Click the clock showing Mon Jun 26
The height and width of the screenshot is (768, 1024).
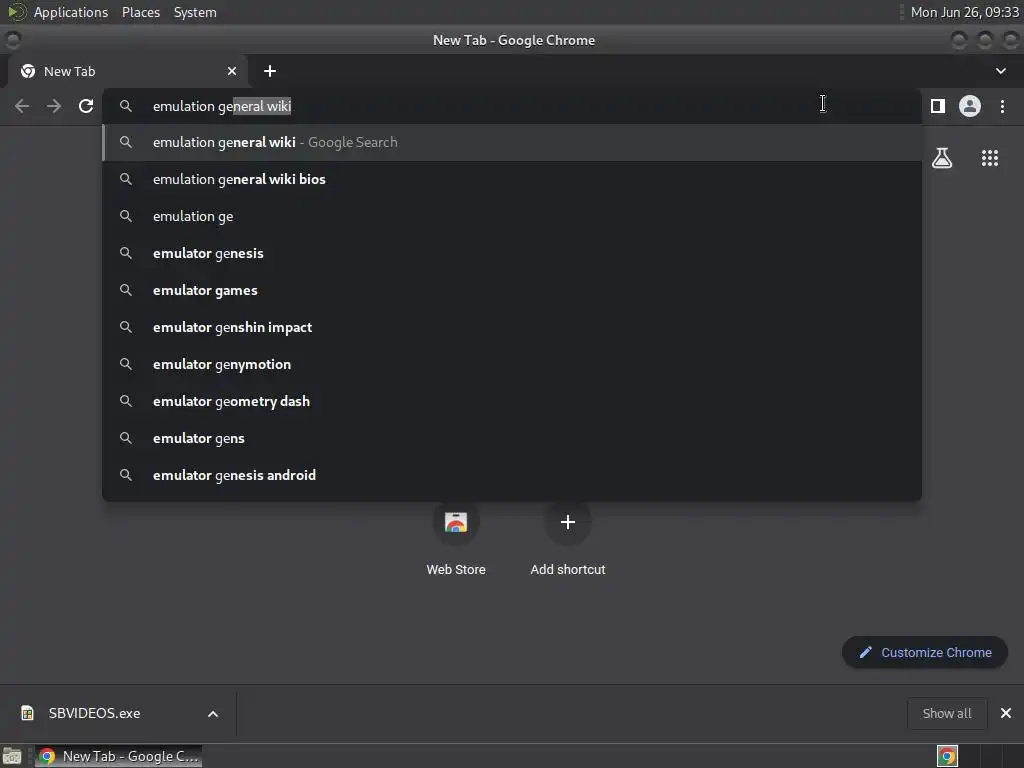[965, 12]
